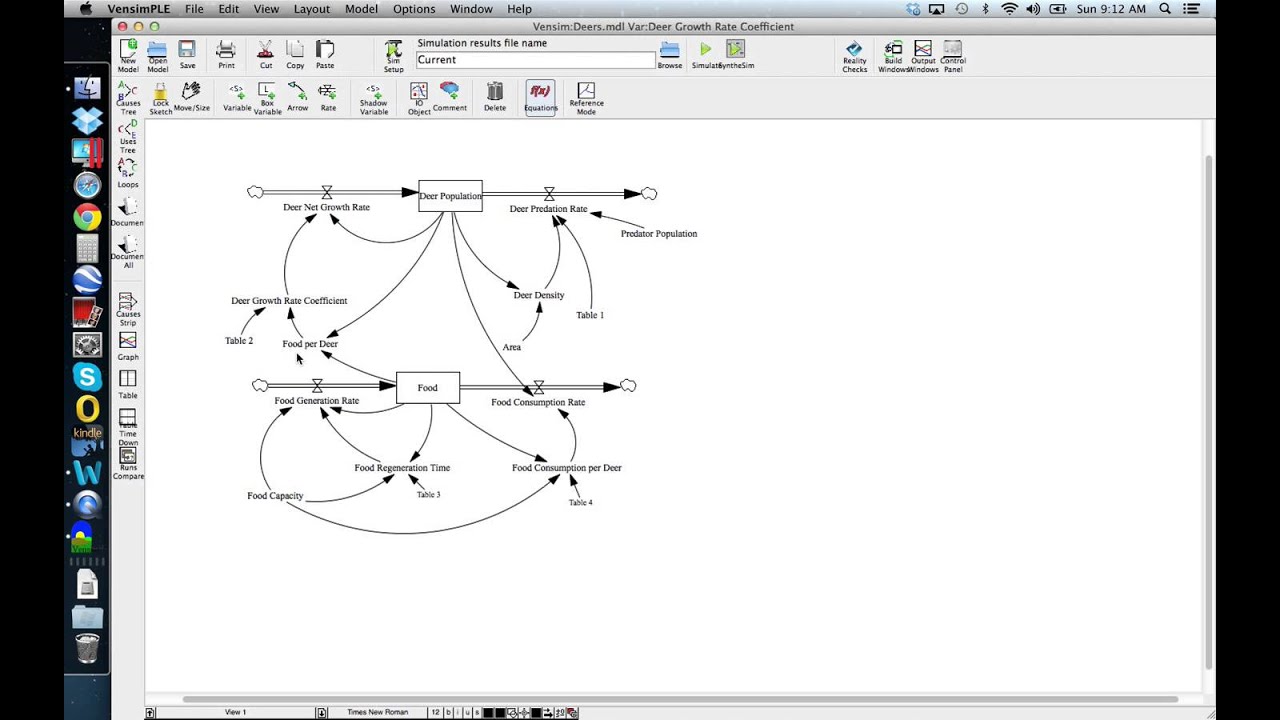Click the Cut toolbar icon
Screen dimensions: 1280x720
tap(265, 54)
